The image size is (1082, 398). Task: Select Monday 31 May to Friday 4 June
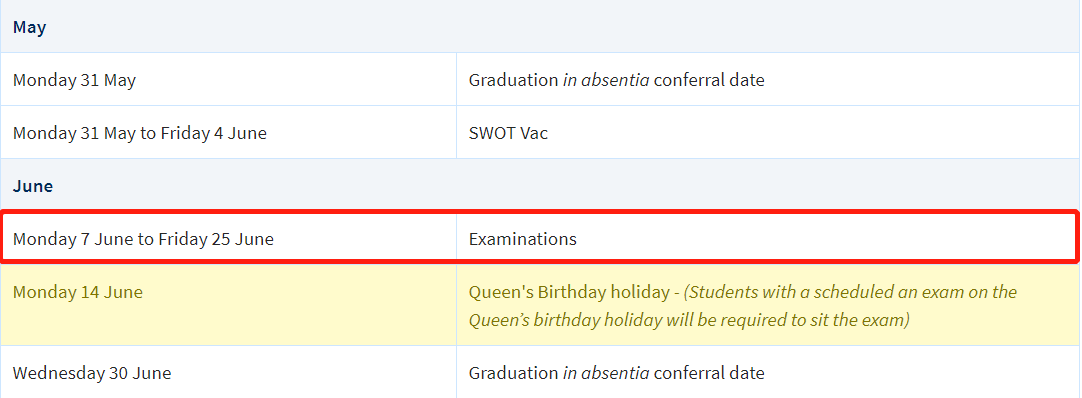139,132
